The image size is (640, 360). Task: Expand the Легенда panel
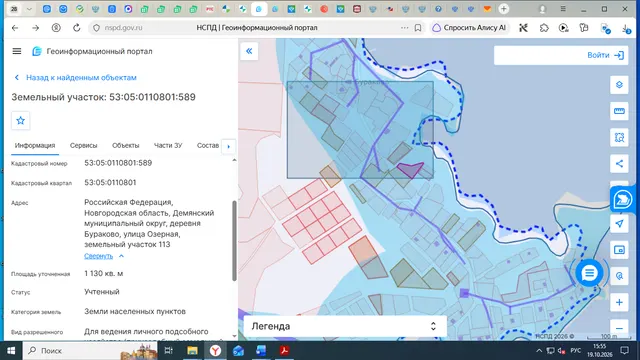point(345,326)
